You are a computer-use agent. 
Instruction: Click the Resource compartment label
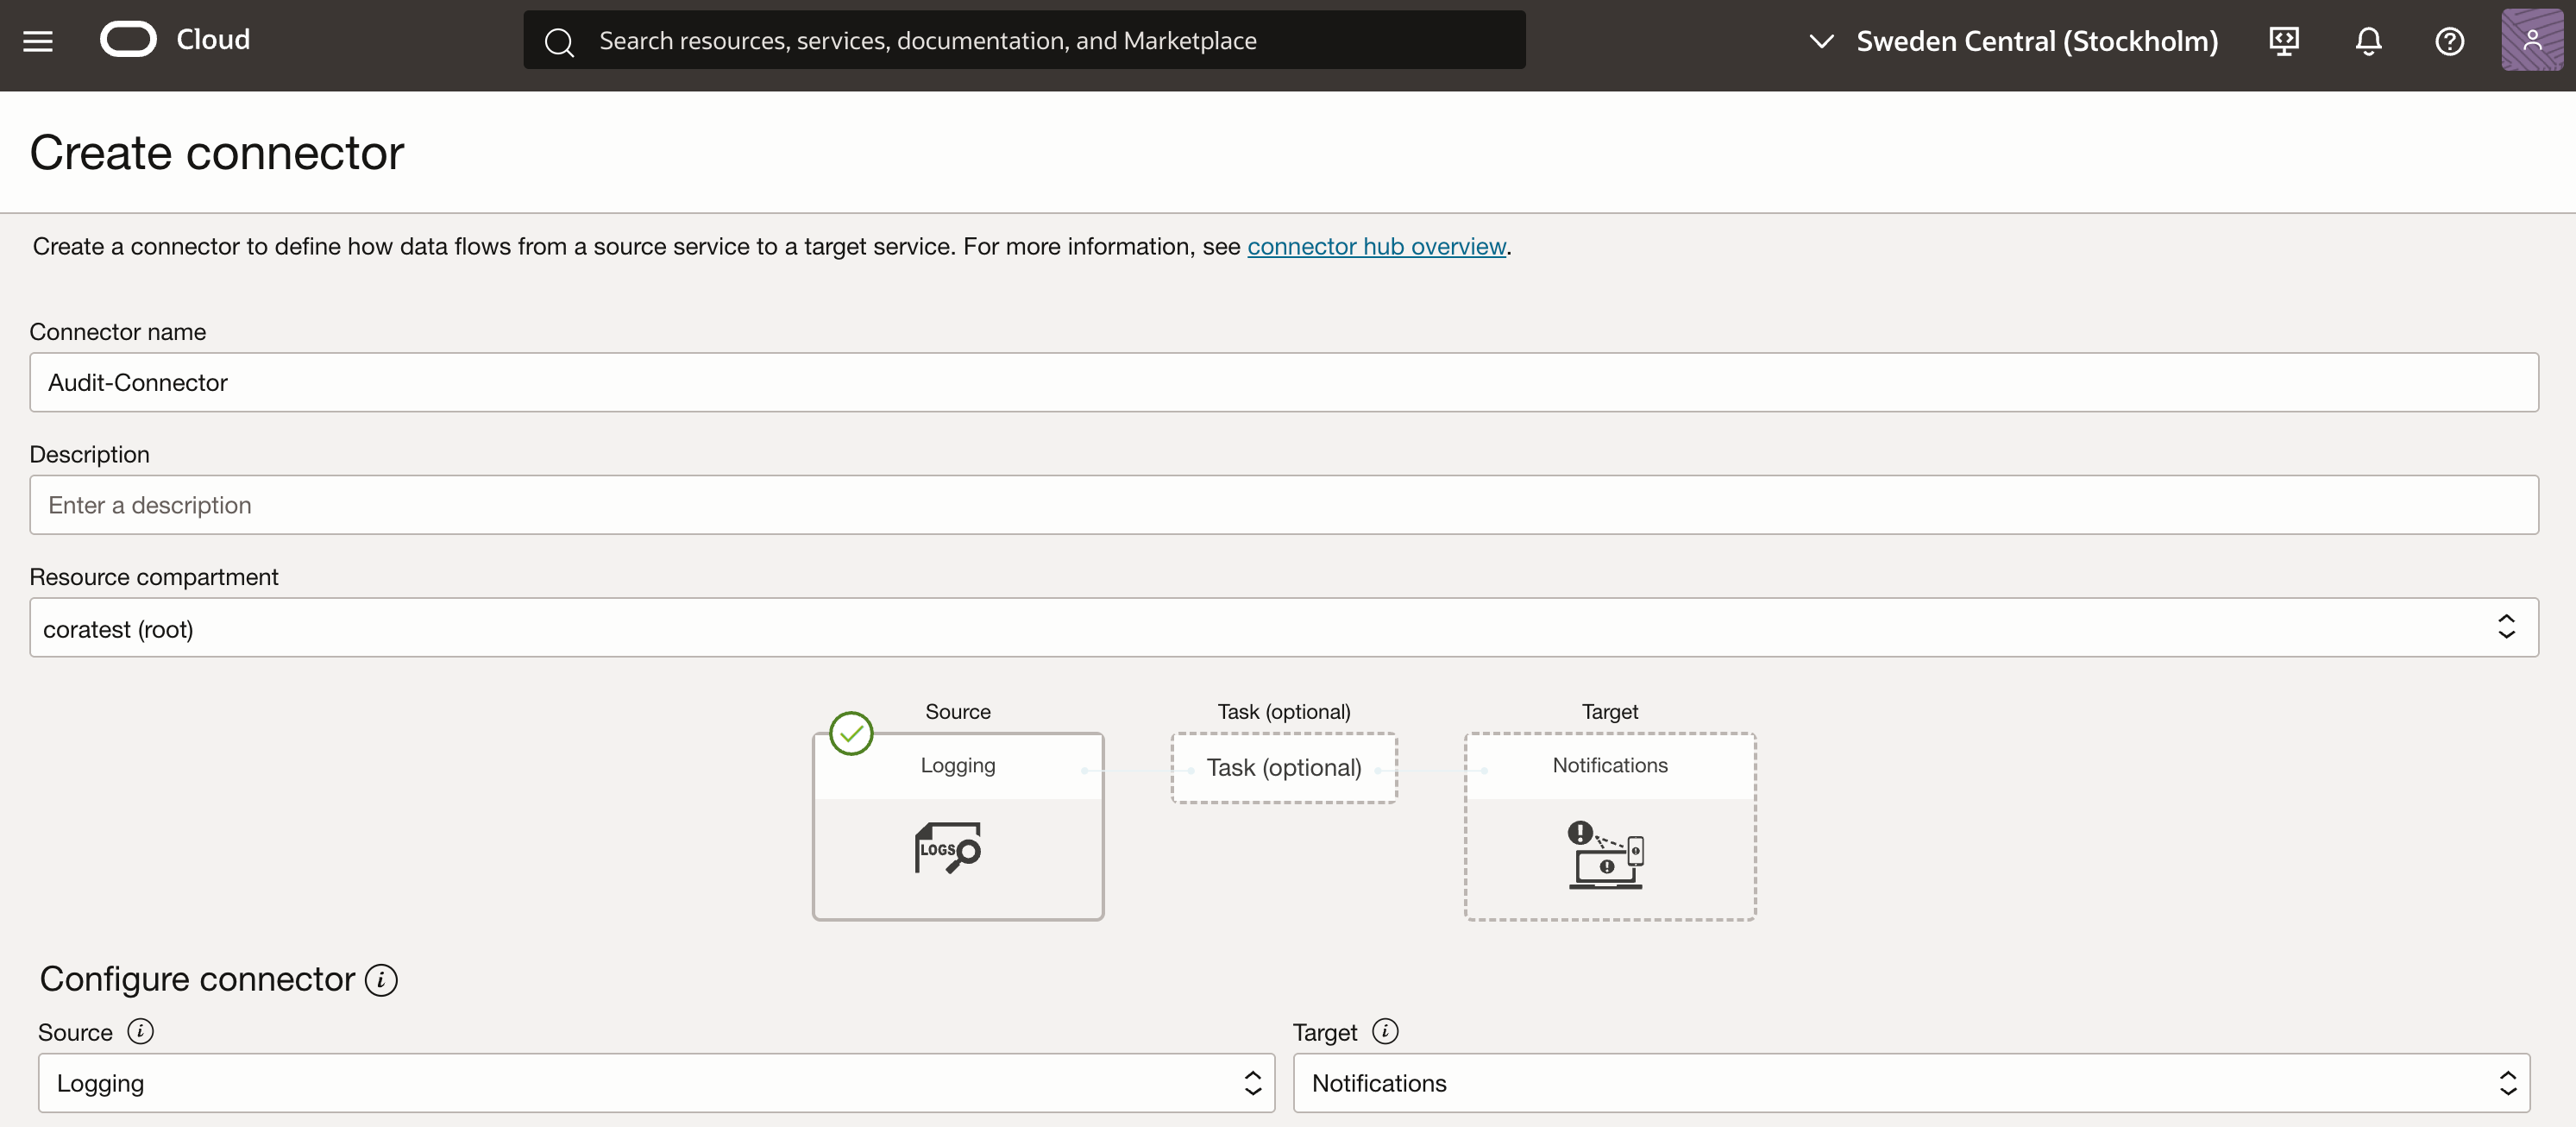coord(154,577)
